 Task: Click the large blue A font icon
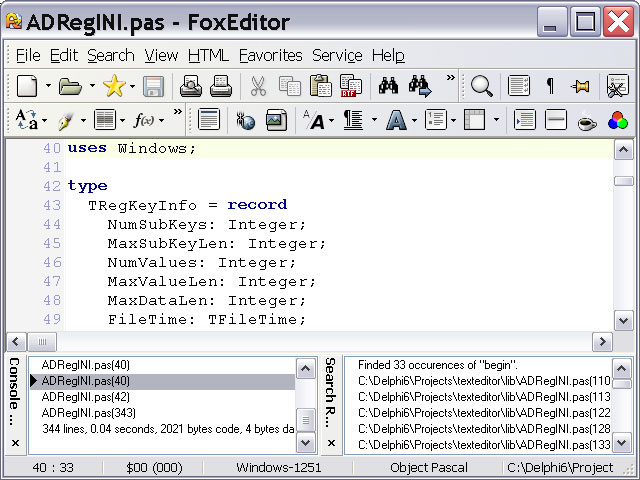coord(396,120)
